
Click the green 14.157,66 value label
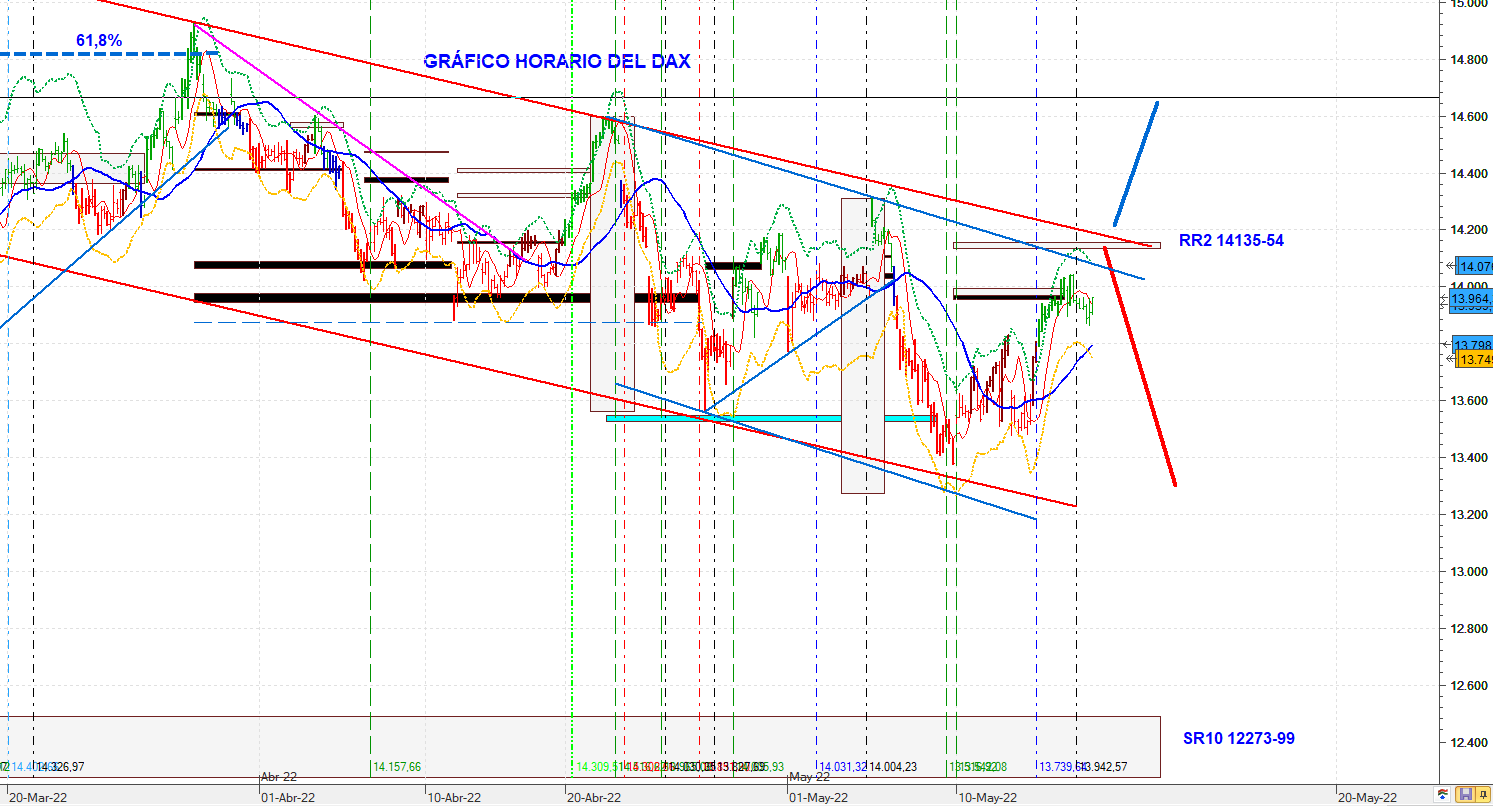tap(397, 767)
